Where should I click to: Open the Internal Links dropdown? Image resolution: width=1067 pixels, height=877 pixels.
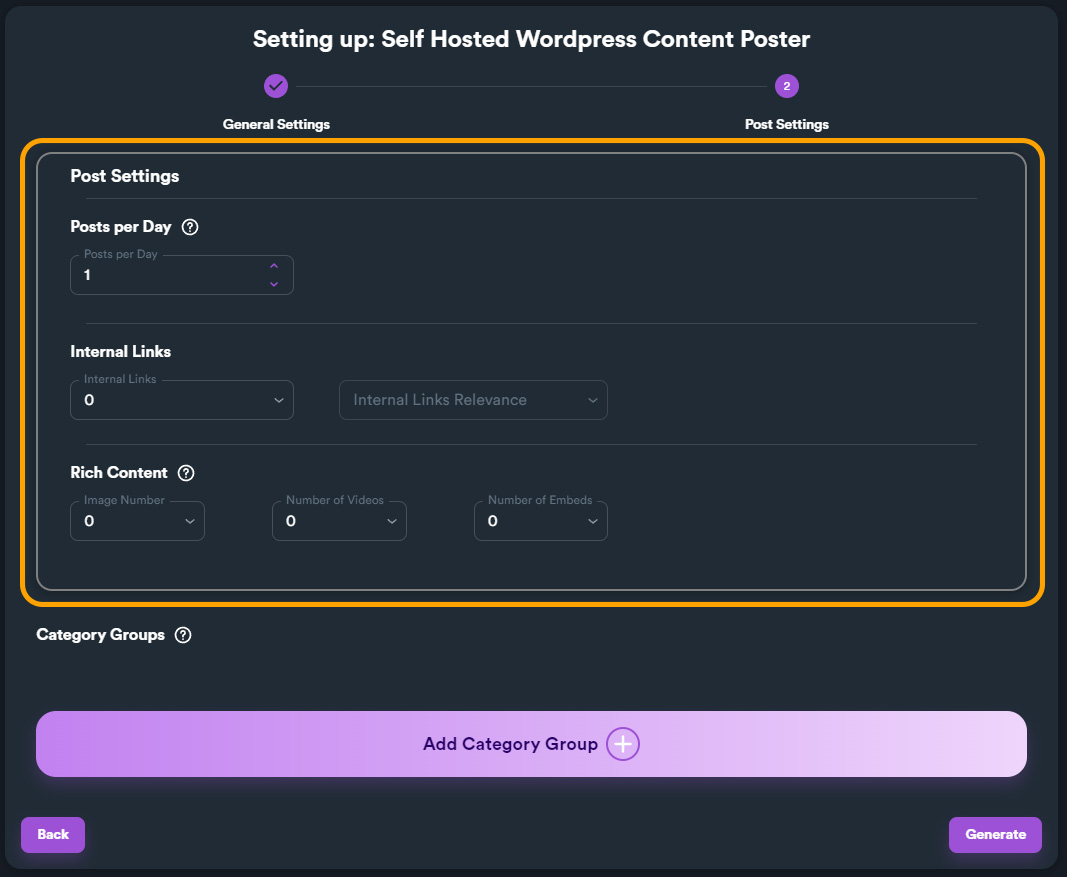(182, 400)
